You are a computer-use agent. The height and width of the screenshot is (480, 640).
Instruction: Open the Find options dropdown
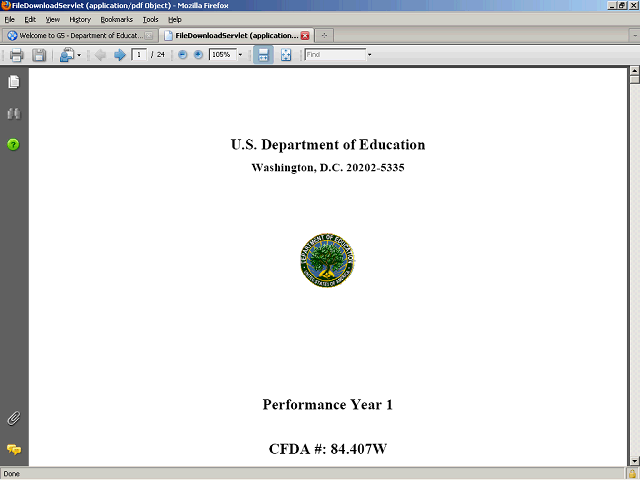(369, 55)
